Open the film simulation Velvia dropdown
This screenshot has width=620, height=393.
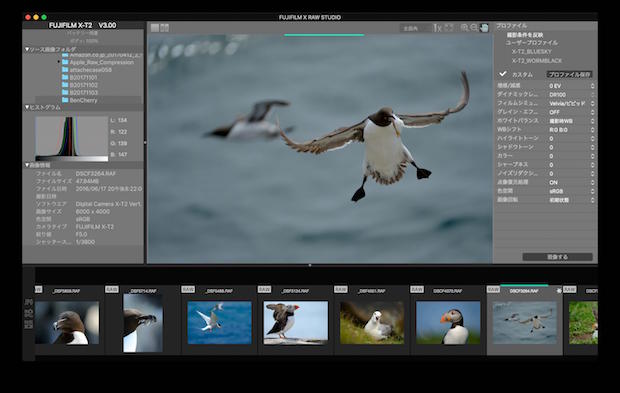click(x=571, y=103)
